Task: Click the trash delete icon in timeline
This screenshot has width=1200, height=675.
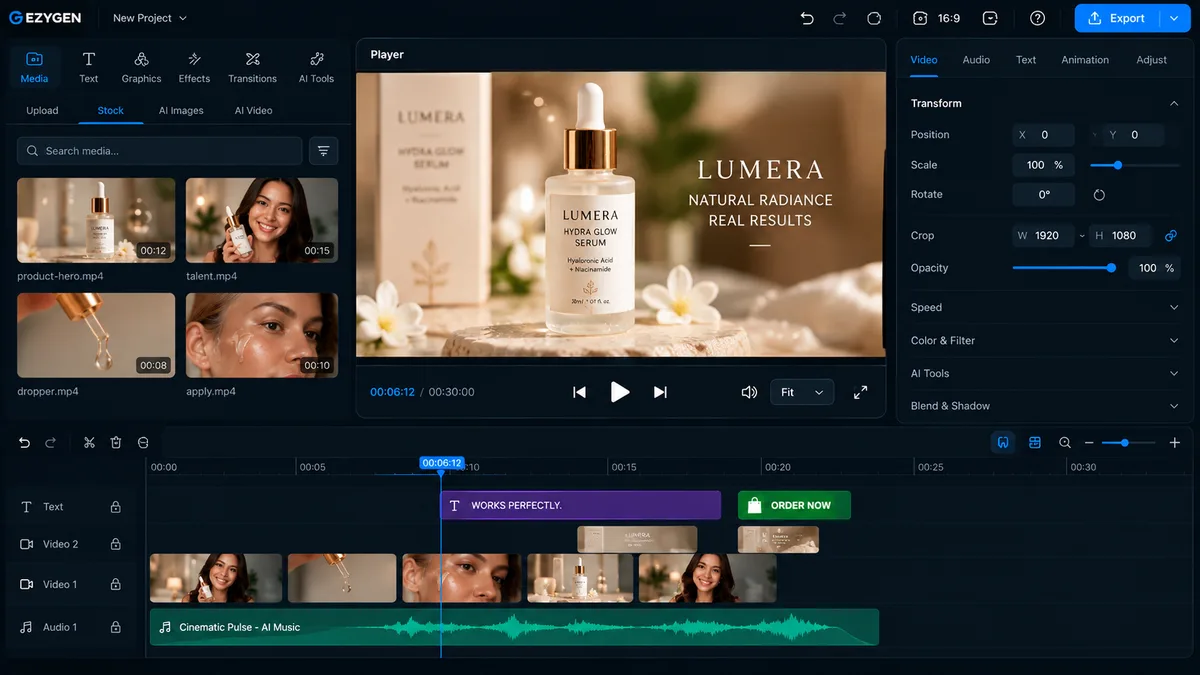Action: click(116, 442)
